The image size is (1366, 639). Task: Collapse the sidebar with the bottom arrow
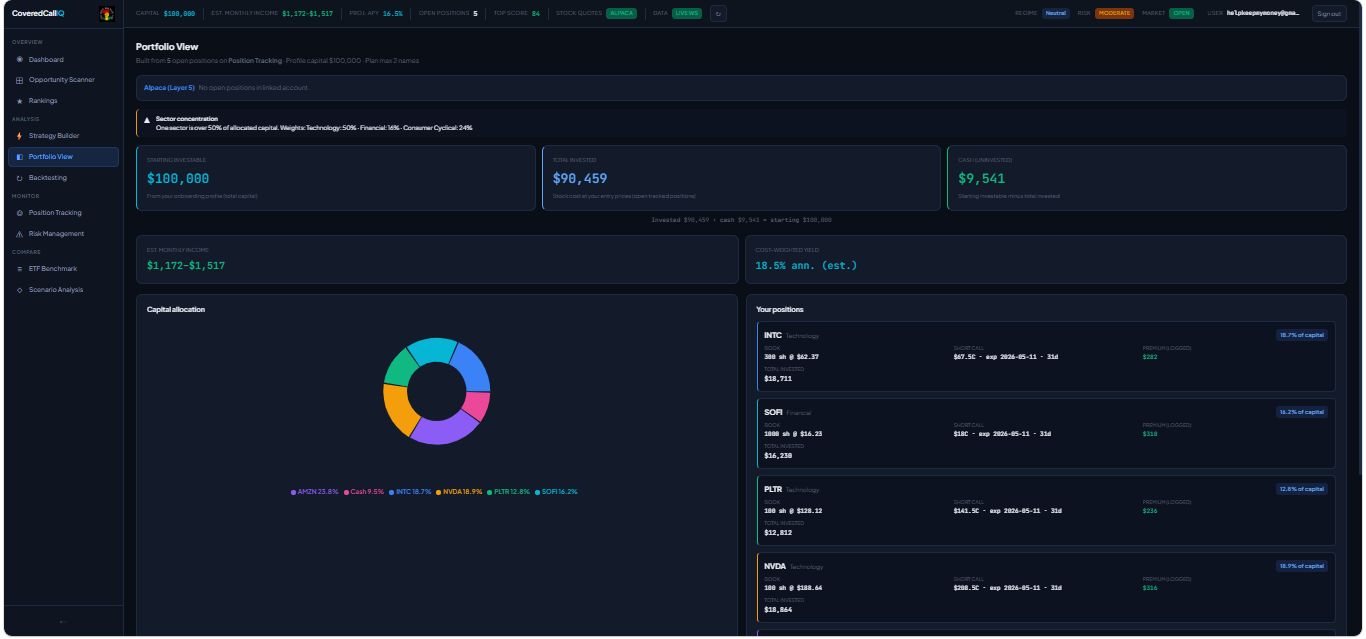(x=63, y=622)
